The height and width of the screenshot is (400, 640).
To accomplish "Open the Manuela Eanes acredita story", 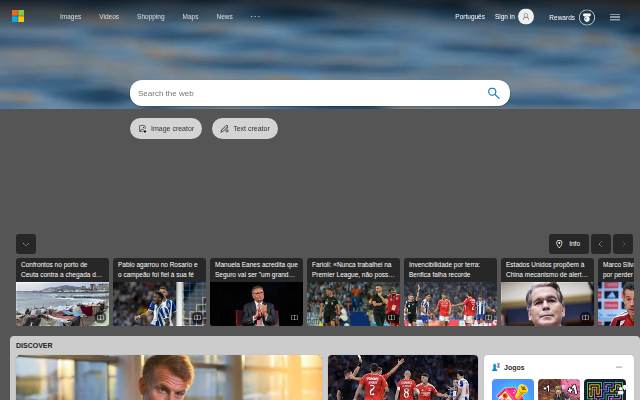I will click(x=256, y=292).
